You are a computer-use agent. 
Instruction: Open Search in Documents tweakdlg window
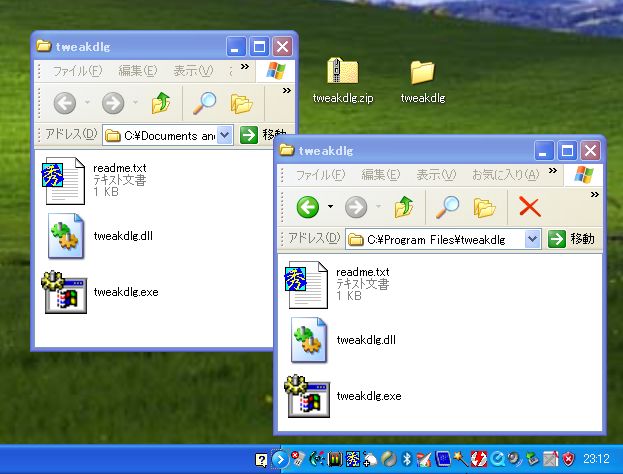pyautogui.click(x=204, y=103)
